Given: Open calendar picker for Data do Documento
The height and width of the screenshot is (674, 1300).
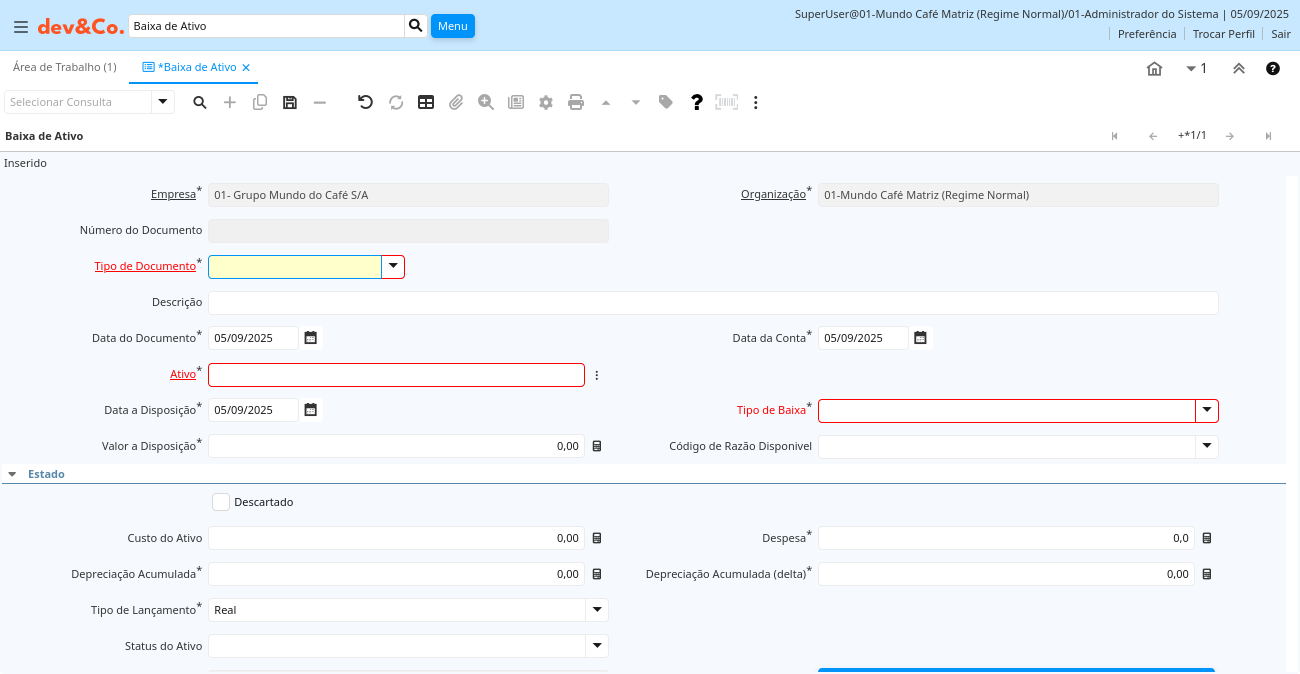Looking at the screenshot, I should point(311,338).
